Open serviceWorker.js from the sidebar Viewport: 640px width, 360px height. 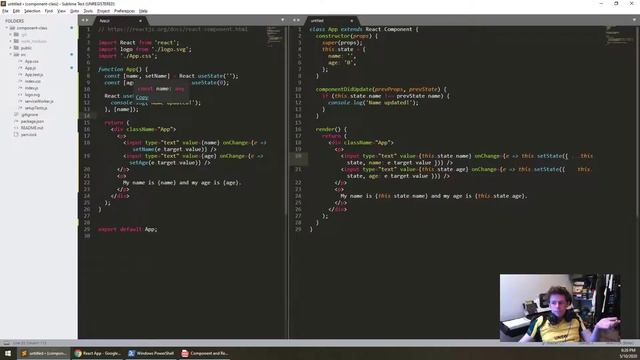(x=39, y=101)
